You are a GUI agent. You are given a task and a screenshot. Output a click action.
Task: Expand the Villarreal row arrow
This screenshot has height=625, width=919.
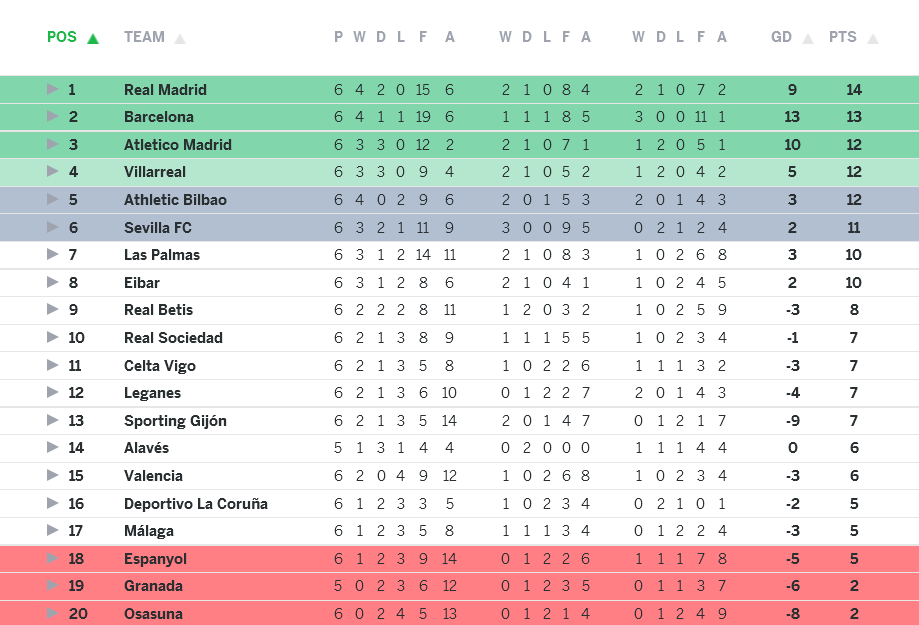[53, 172]
